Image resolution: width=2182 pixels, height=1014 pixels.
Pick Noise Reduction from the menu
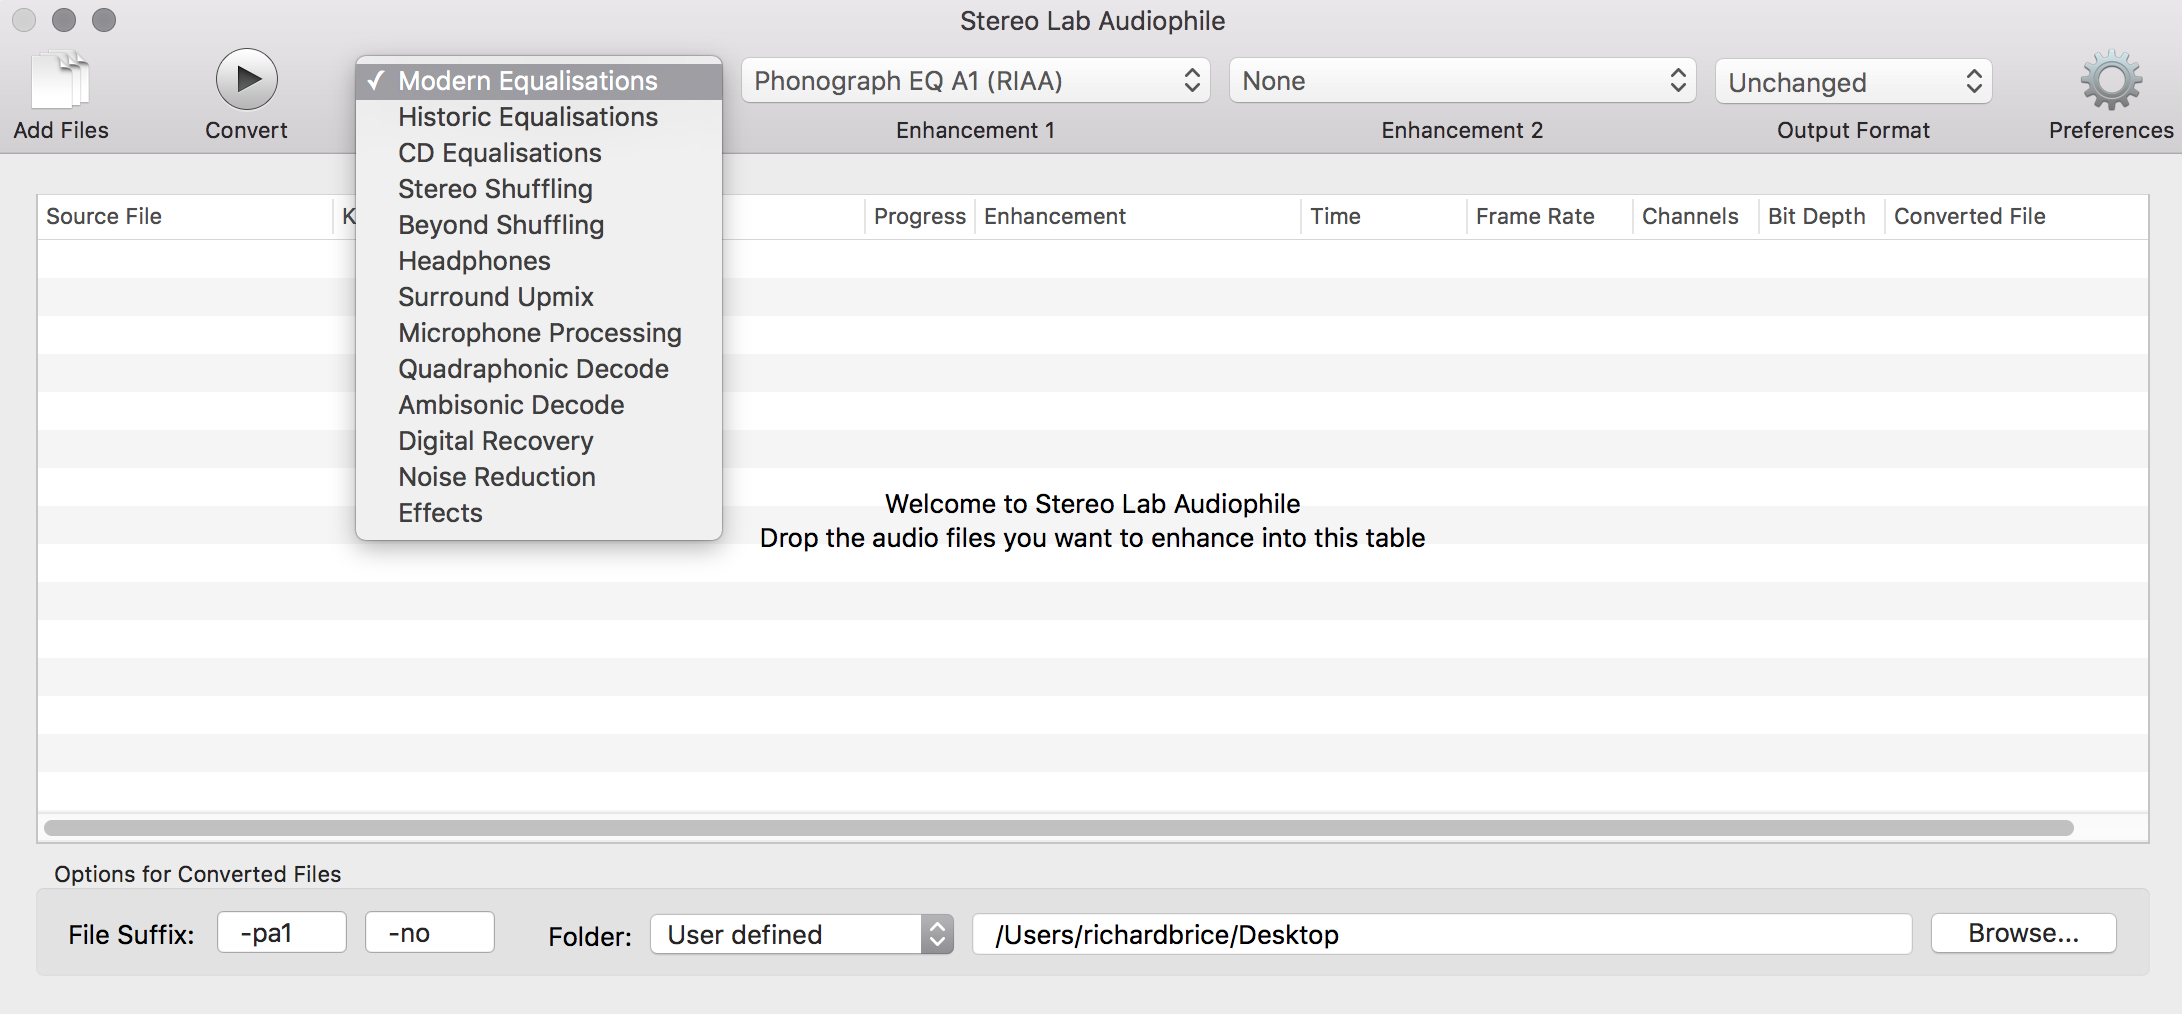tap(539, 477)
